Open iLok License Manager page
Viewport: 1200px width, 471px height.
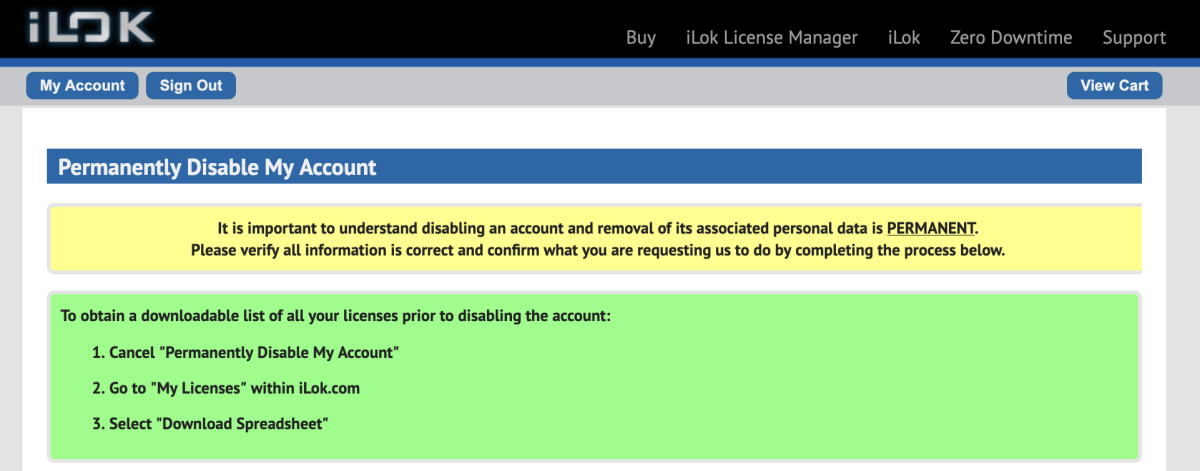click(x=772, y=38)
